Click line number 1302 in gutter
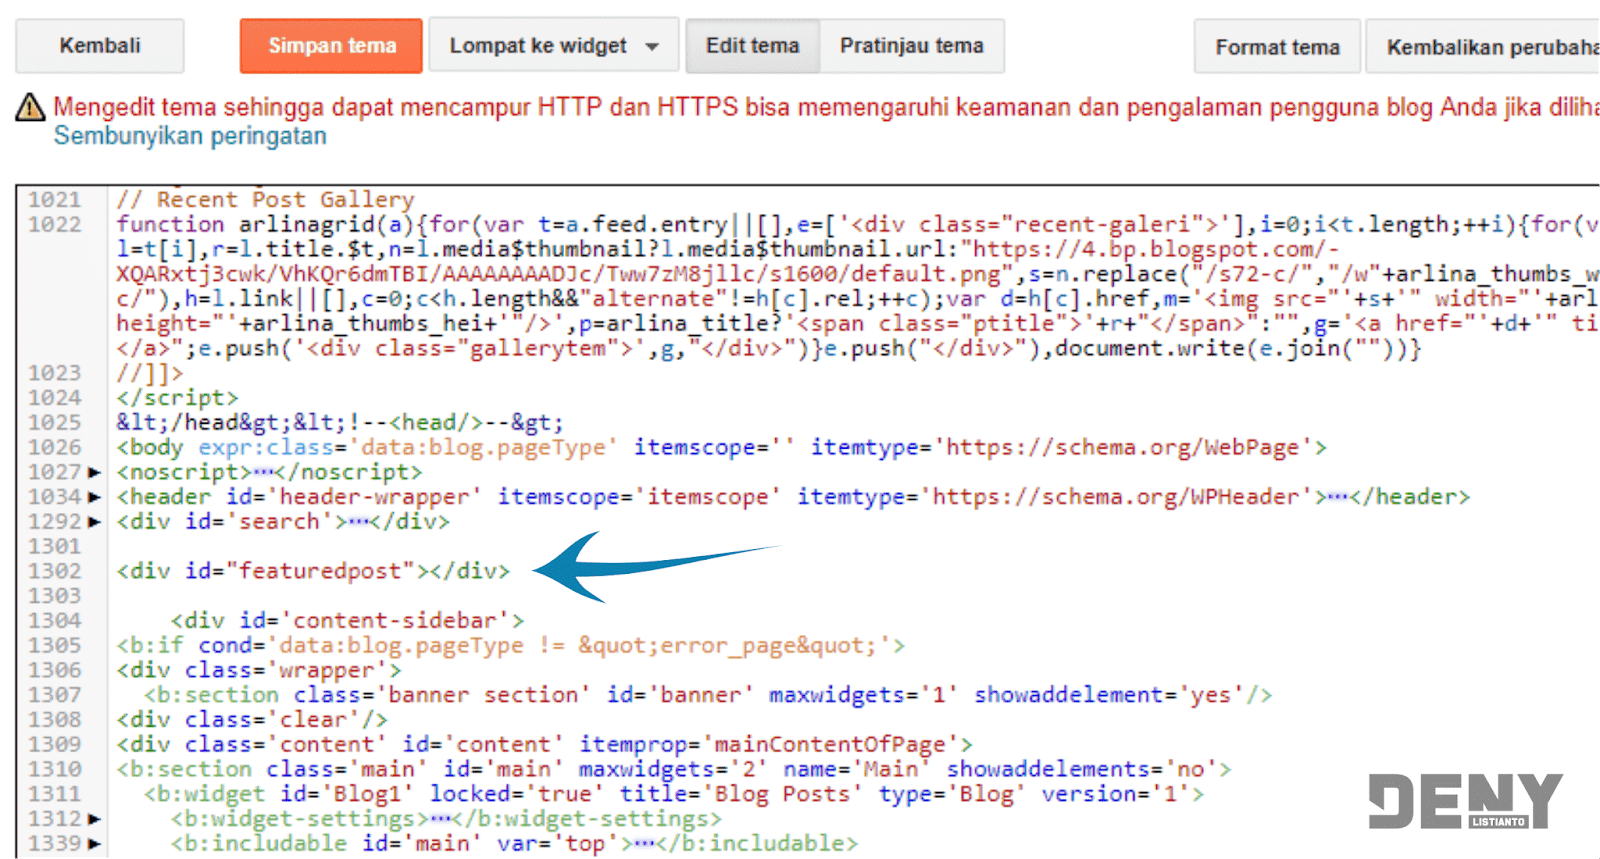This screenshot has height=859, width=1600. pyautogui.click(x=55, y=571)
